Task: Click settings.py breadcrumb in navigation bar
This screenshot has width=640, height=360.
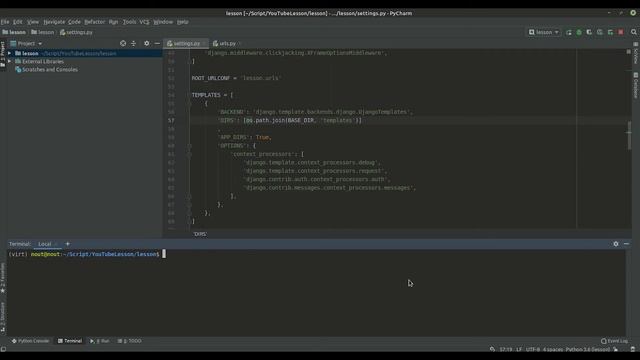Action: coord(76,32)
